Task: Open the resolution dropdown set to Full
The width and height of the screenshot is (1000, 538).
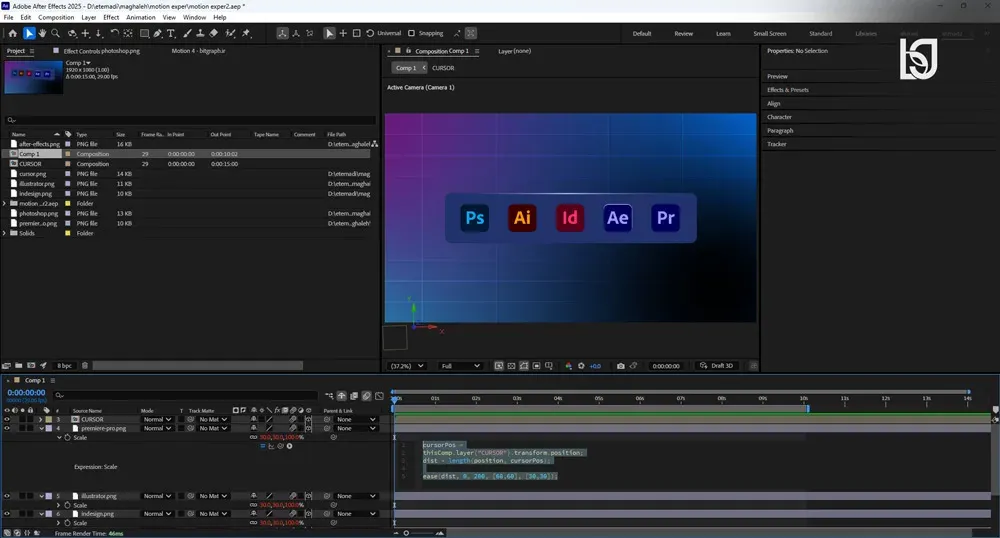Action: (460, 366)
